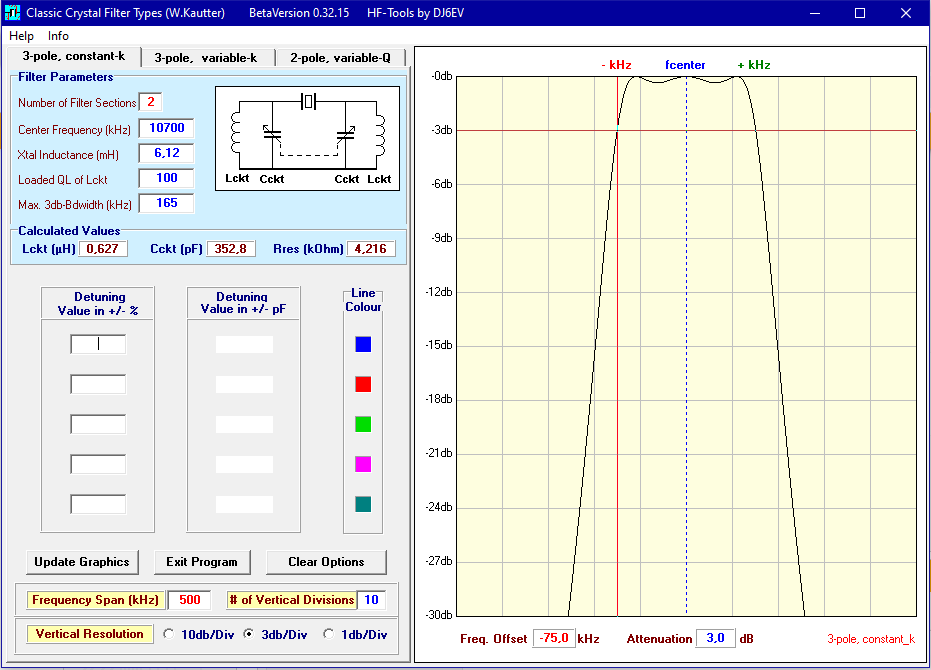Click the Exit Program button

click(202, 562)
